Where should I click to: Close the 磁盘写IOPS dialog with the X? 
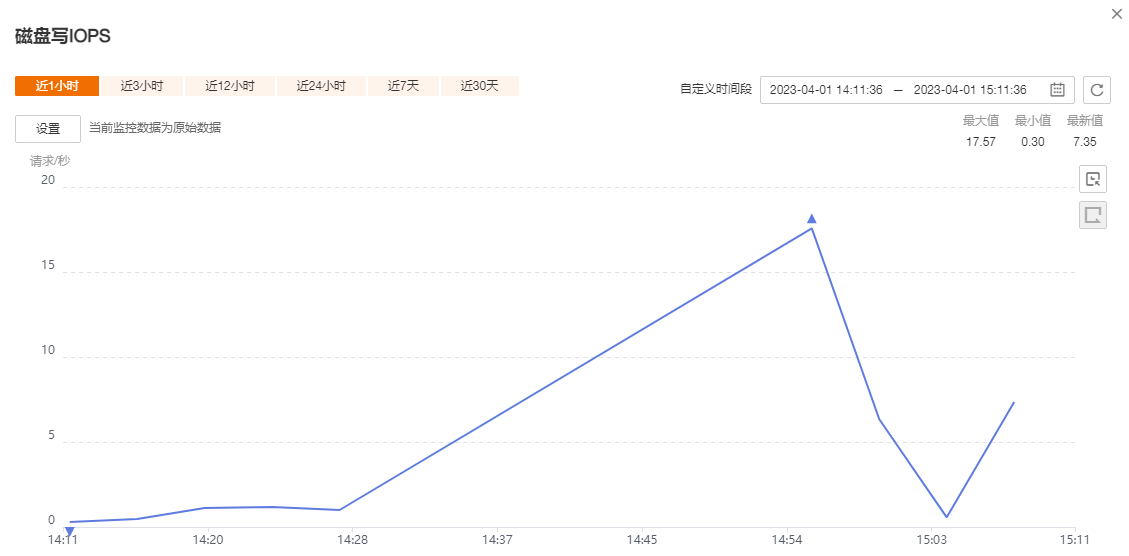point(1117,14)
